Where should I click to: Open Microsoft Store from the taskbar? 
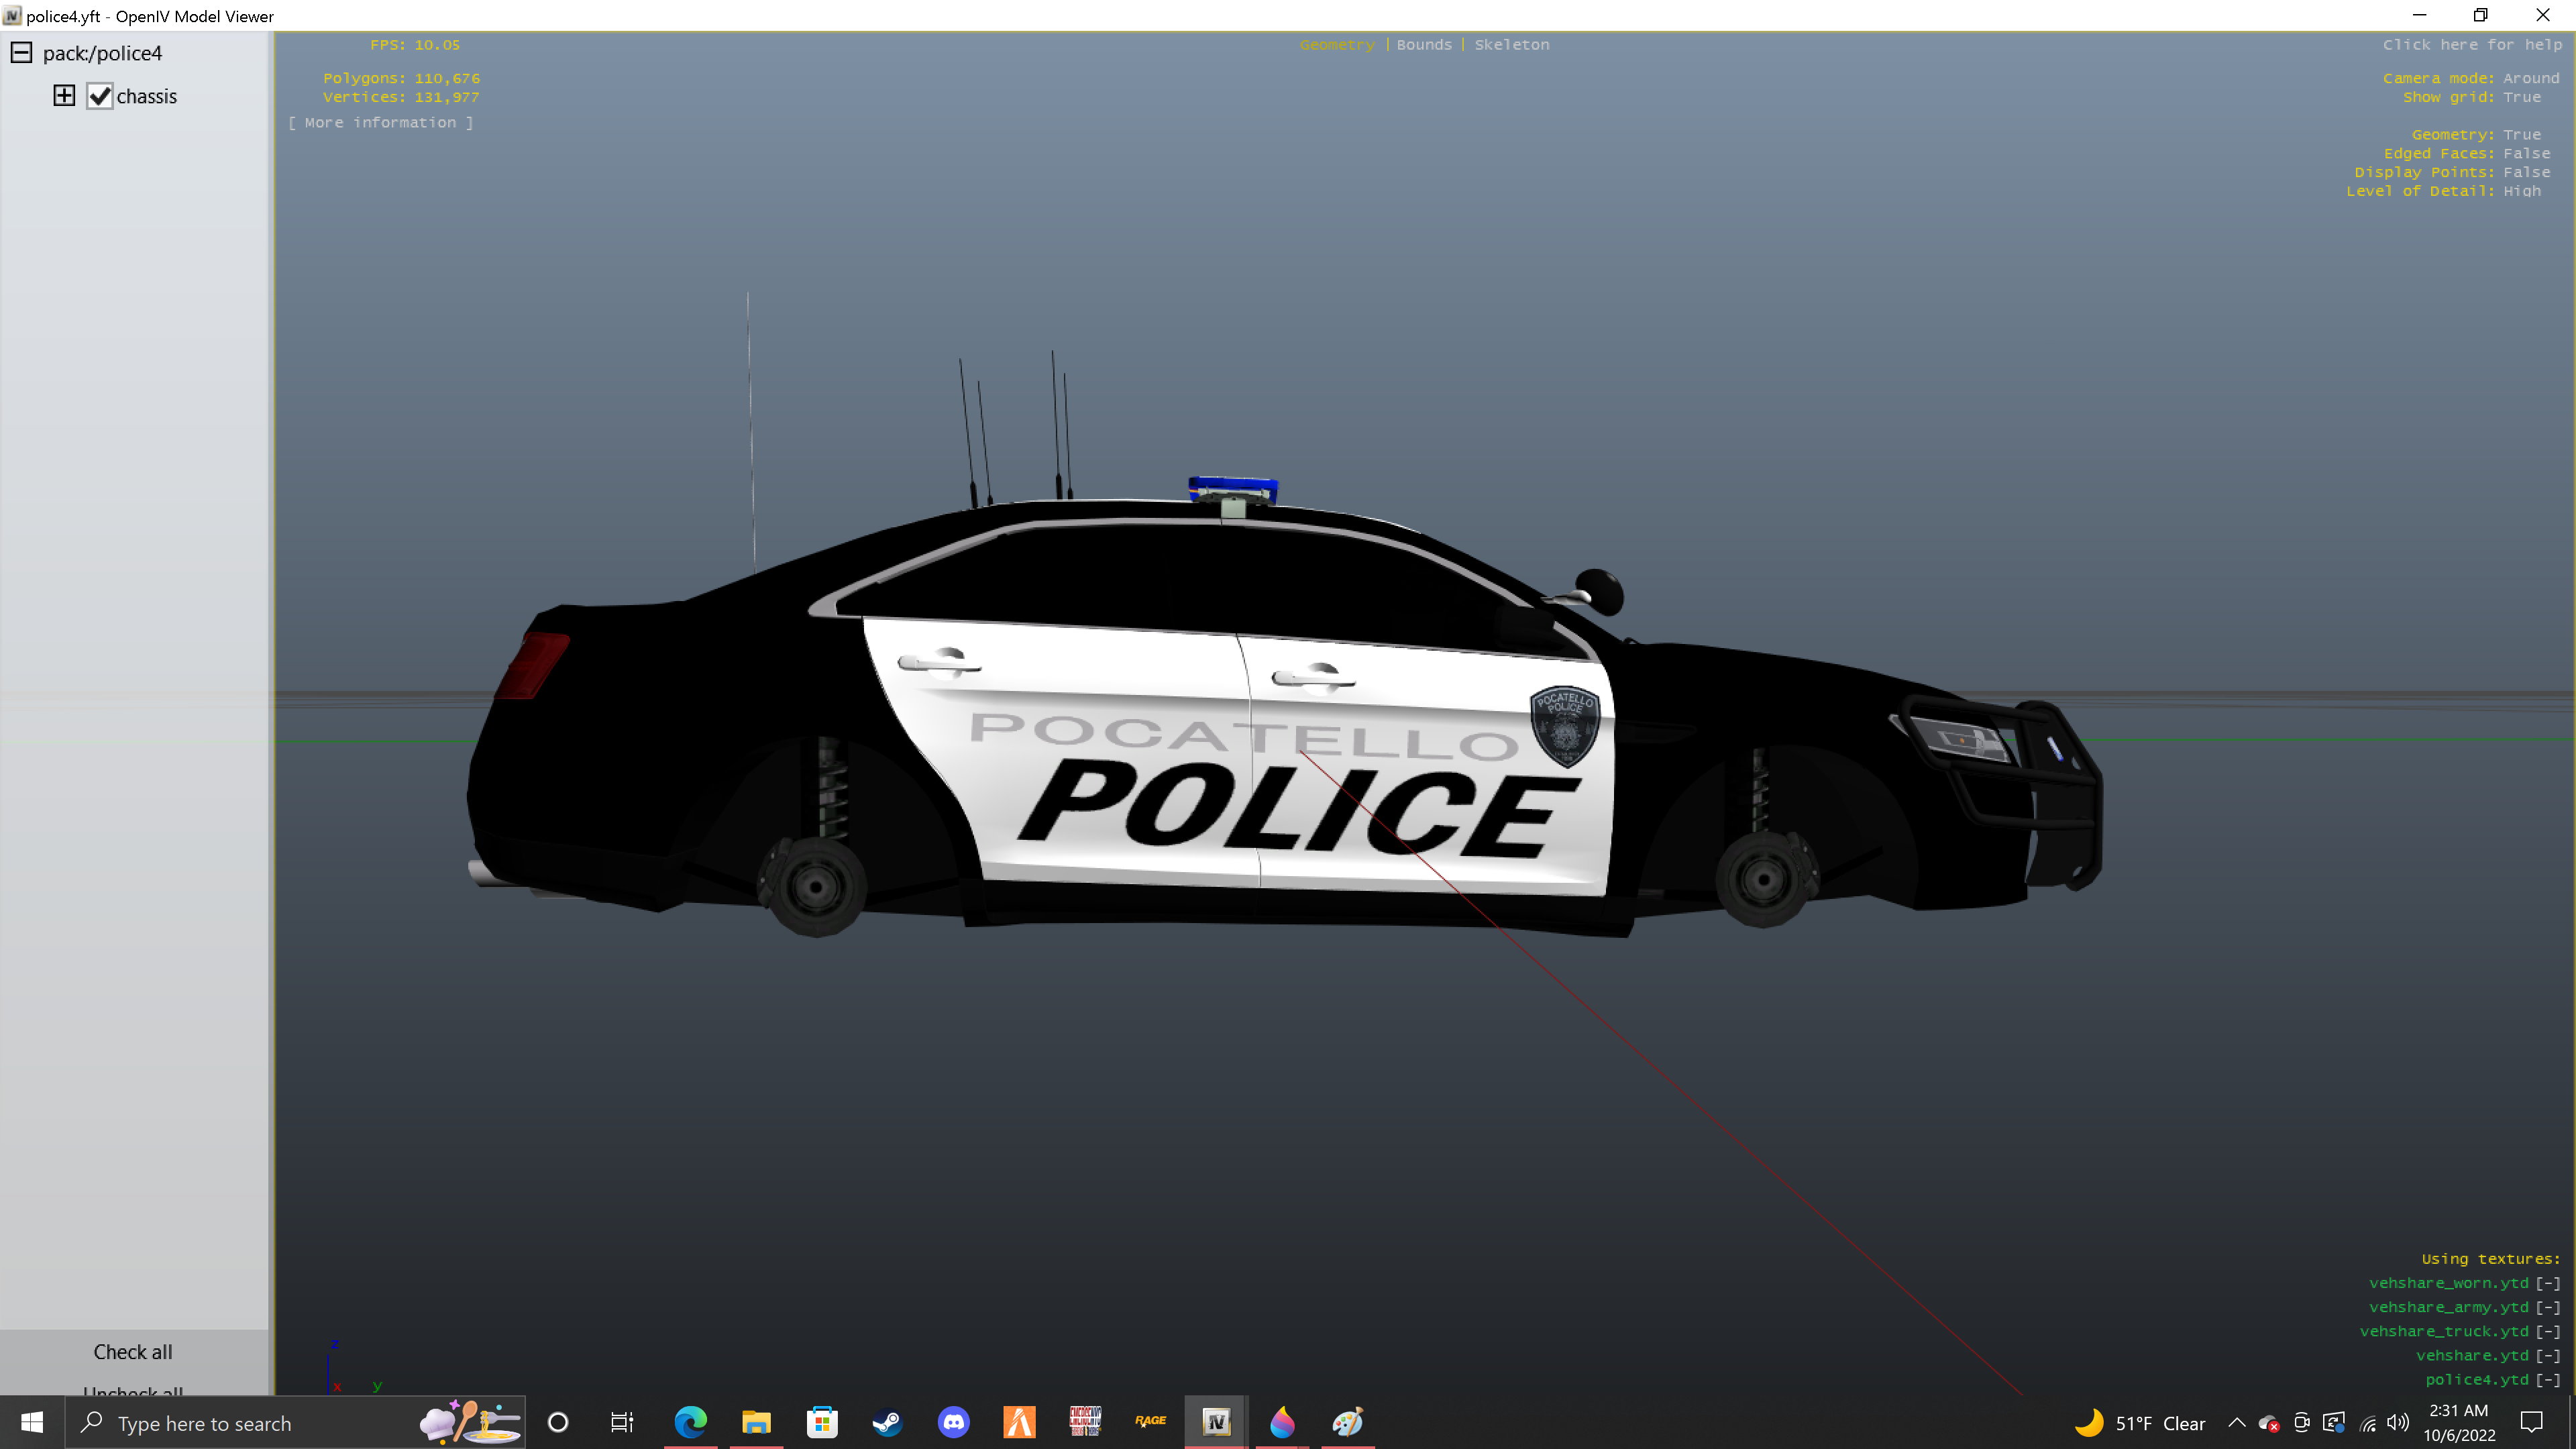click(x=822, y=1422)
